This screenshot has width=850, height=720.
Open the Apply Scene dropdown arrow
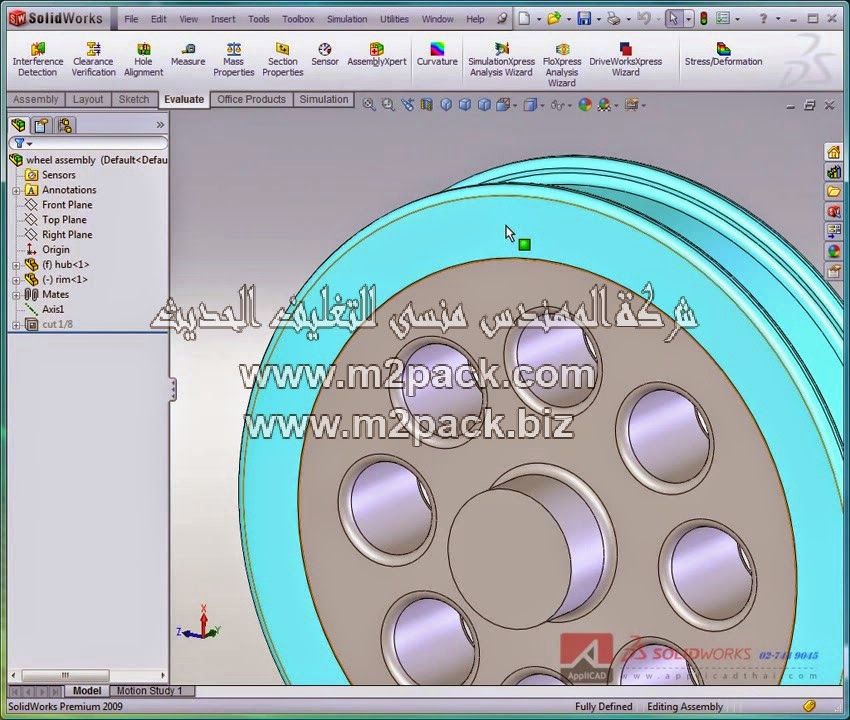tap(616, 105)
